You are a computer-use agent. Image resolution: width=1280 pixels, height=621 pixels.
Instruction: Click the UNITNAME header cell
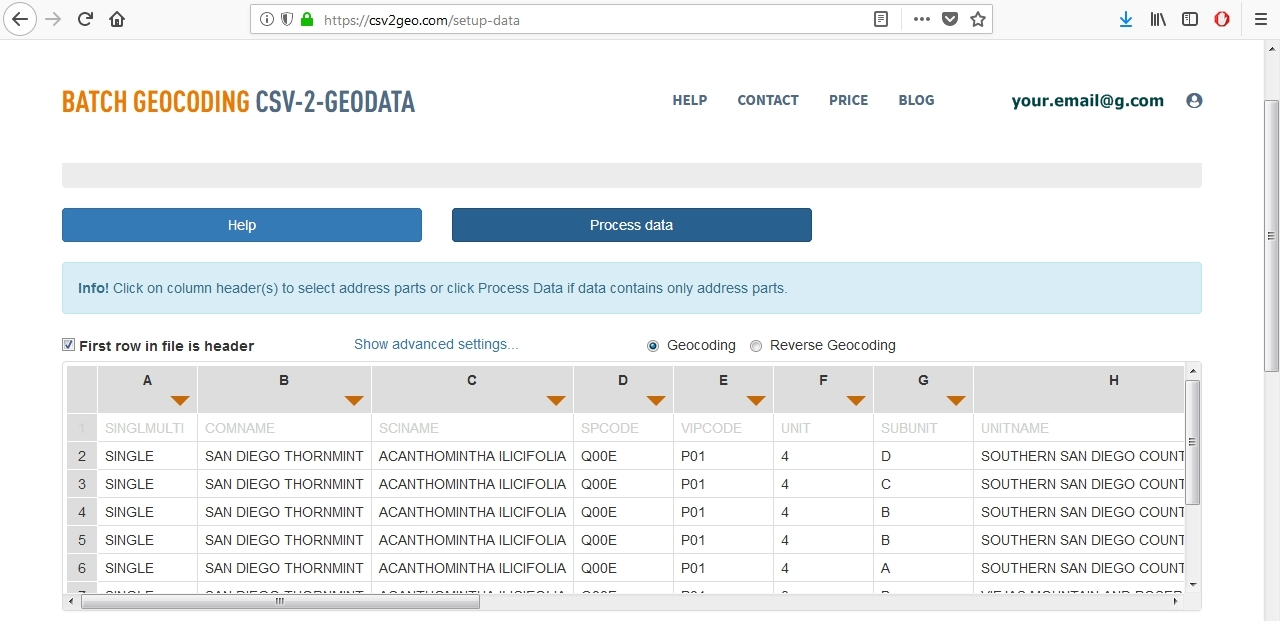pyautogui.click(x=1079, y=428)
